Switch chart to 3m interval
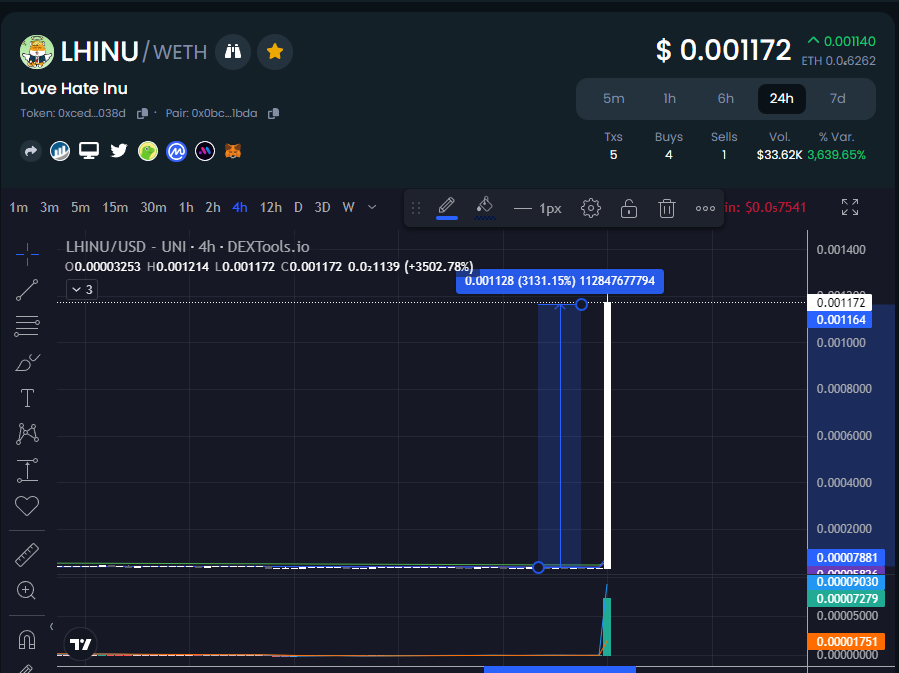Viewport: 899px width, 673px height. click(x=49, y=208)
